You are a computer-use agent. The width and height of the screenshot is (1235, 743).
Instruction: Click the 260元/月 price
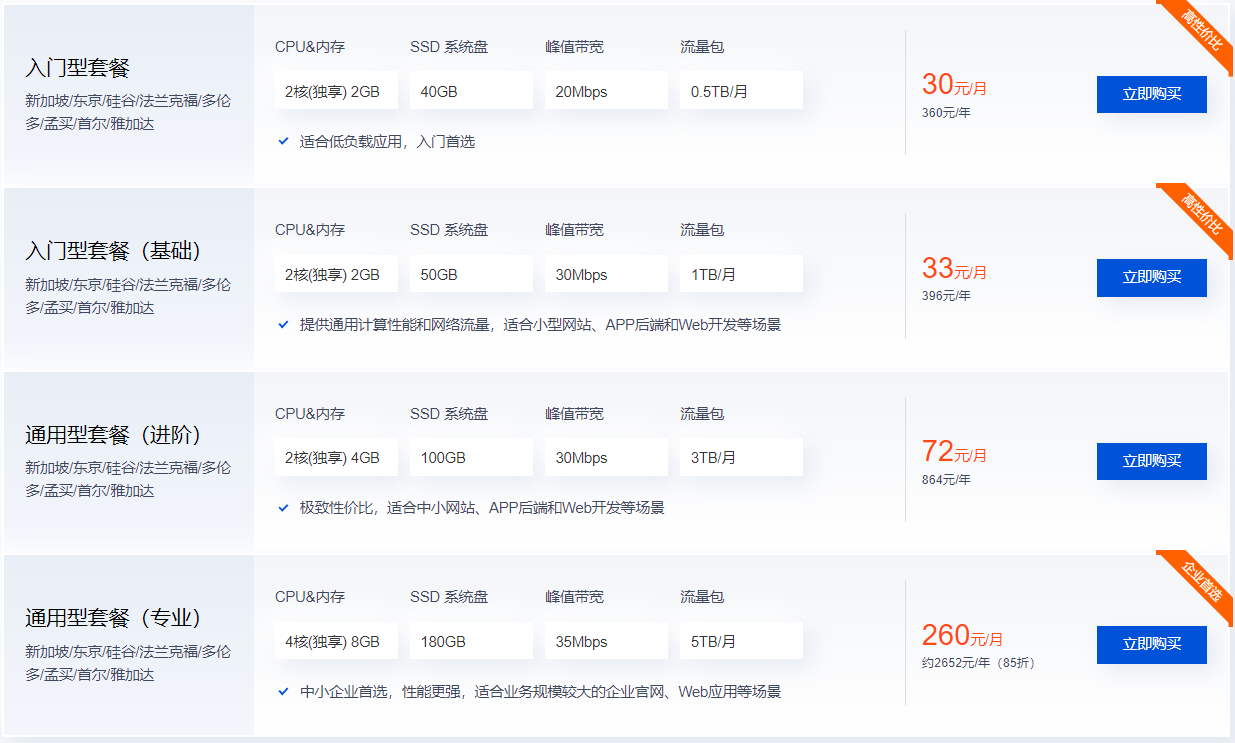click(x=962, y=635)
